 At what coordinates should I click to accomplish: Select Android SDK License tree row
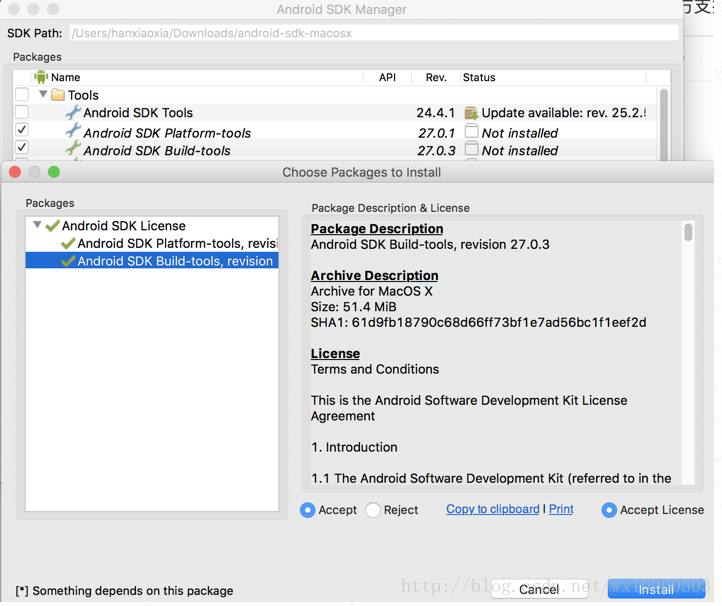tap(152, 226)
